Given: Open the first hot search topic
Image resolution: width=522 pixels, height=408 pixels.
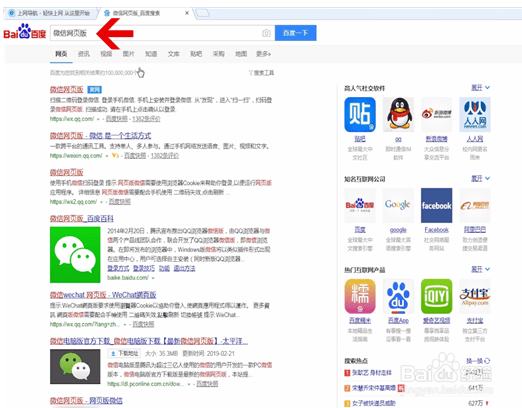Looking at the screenshot, I should 372,373.
